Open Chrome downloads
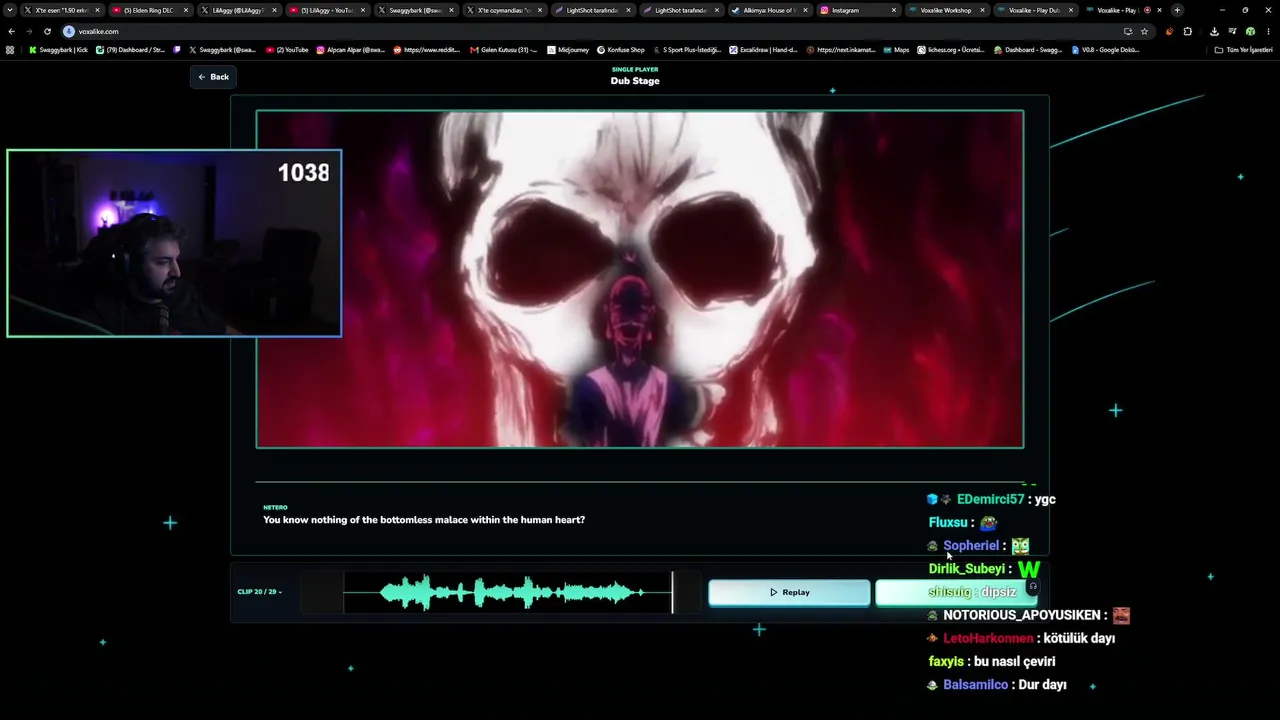The image size is (1280, 720). (x=1214, y=31)
